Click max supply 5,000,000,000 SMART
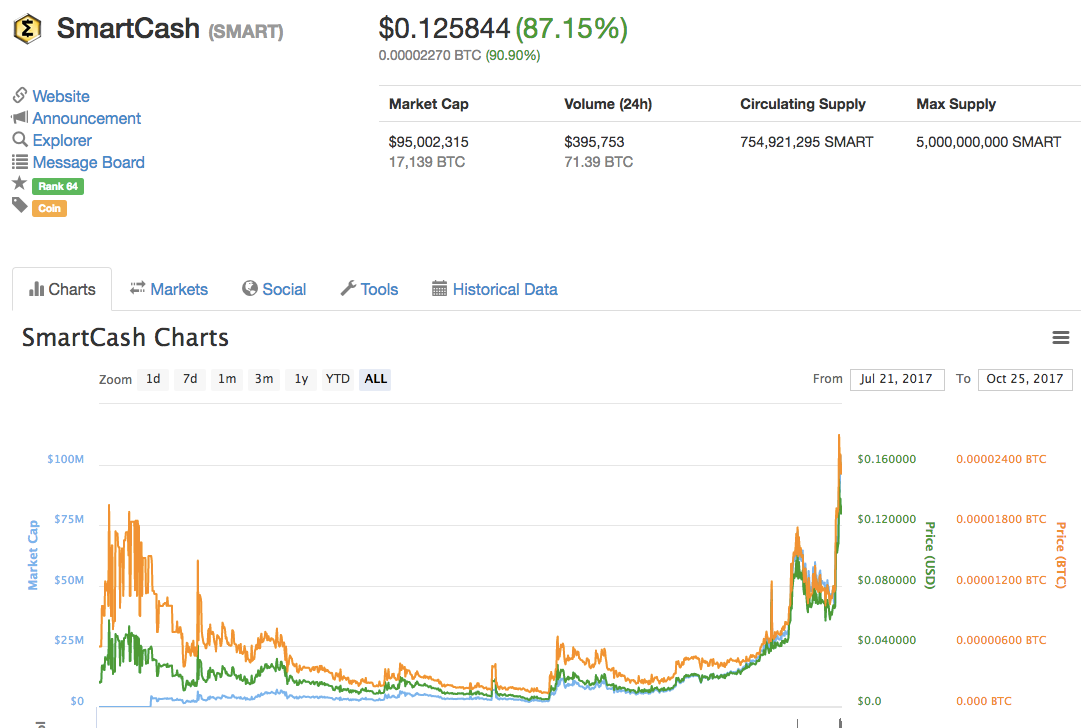 (x=988, y=142)
